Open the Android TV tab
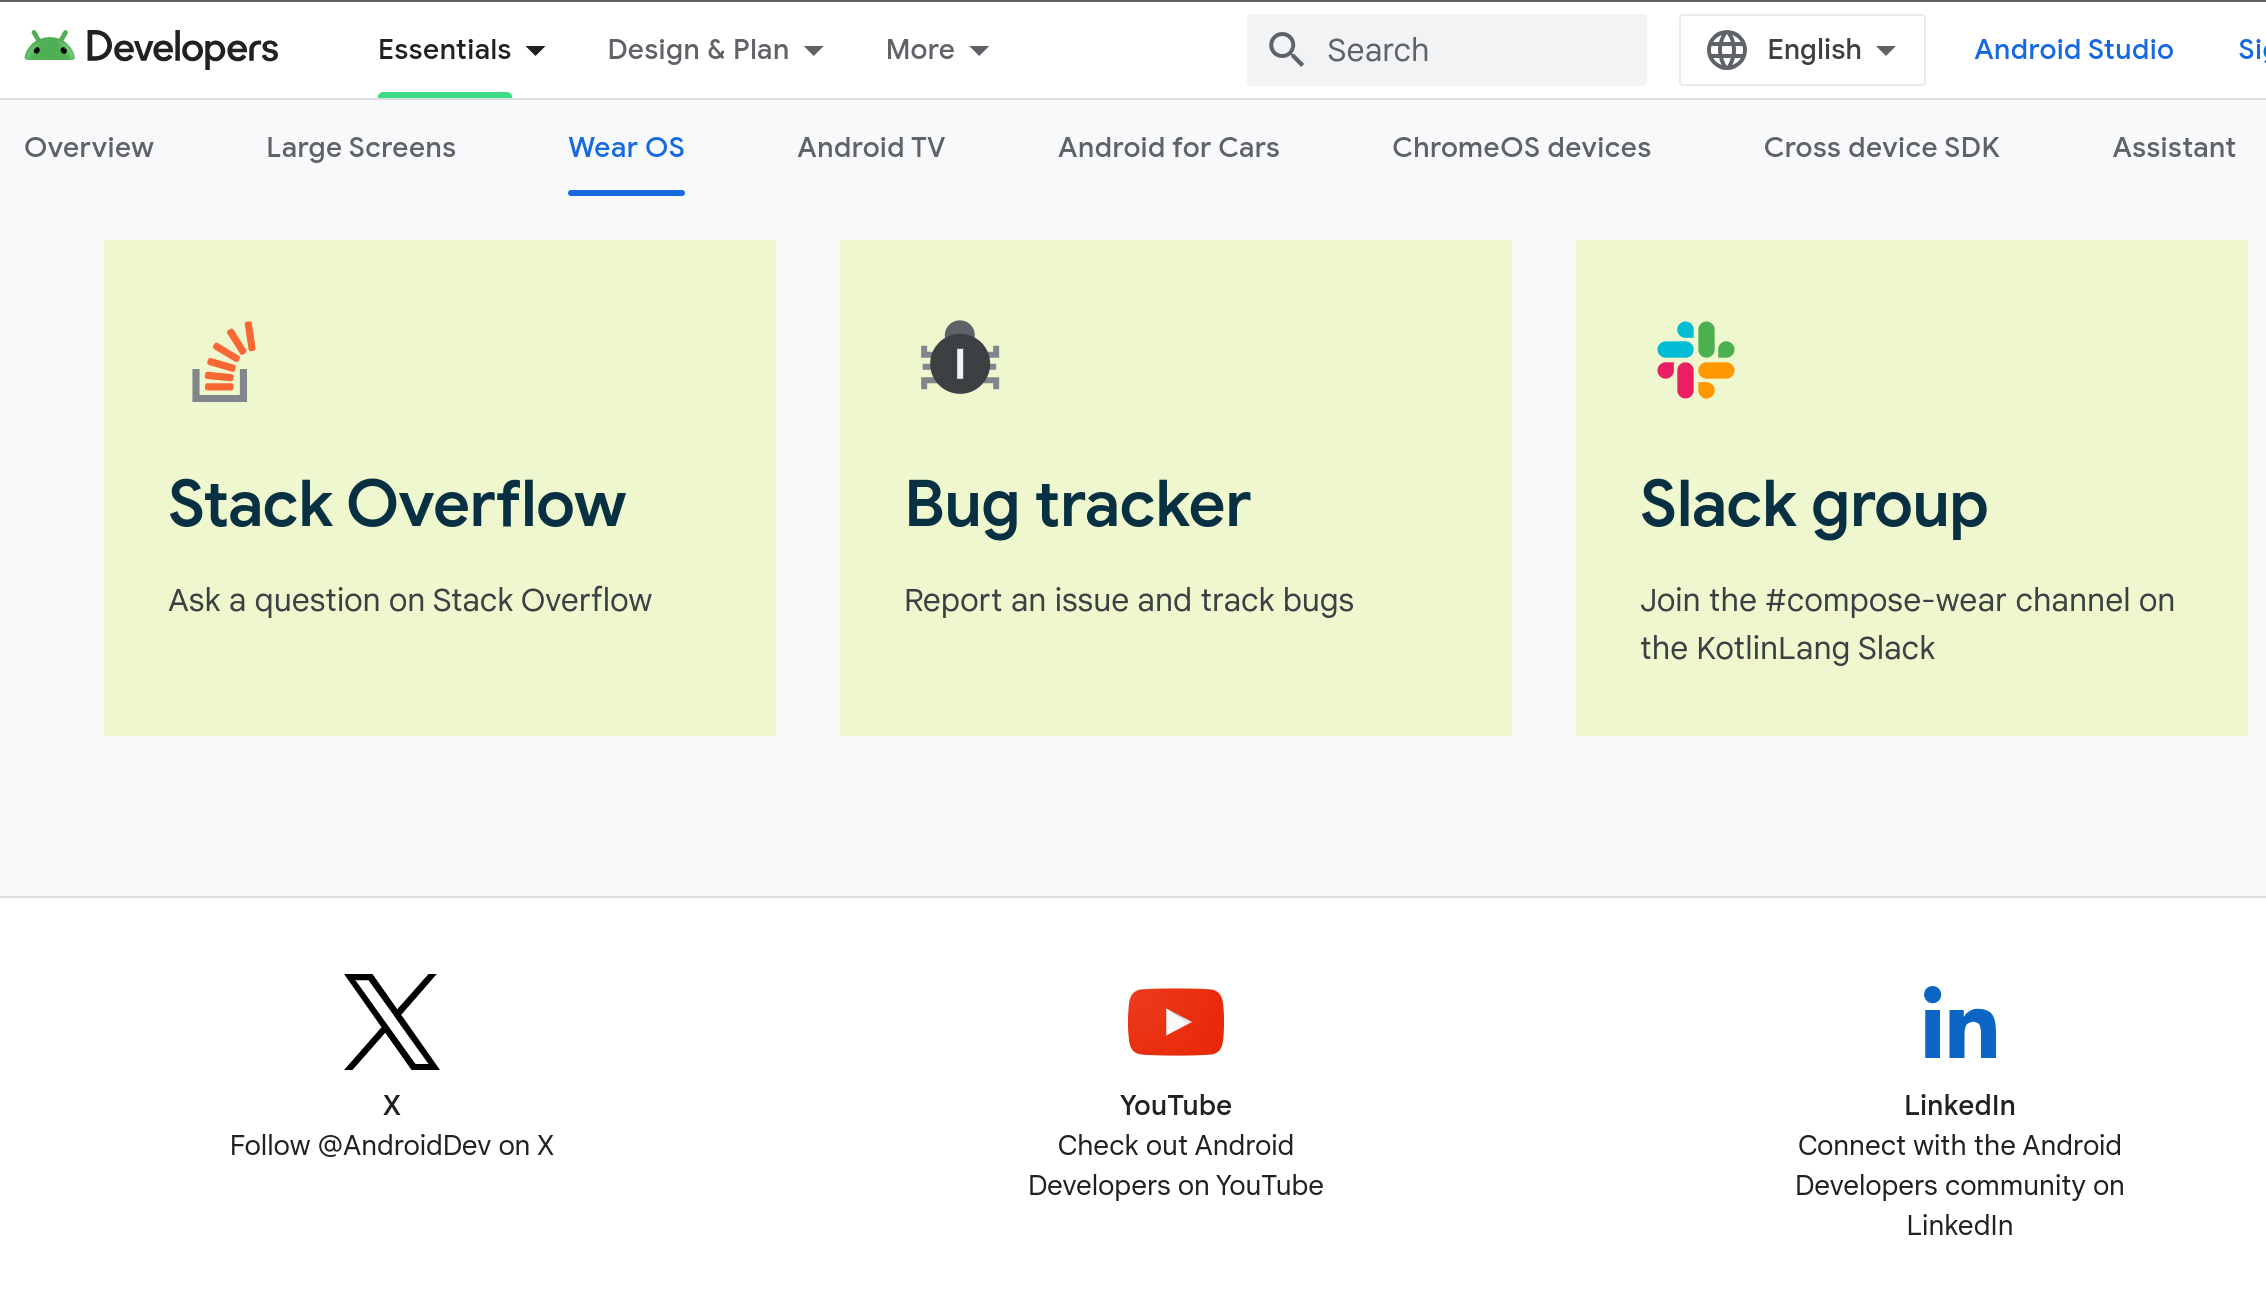The width and height of the screenshot is (2266, 1300). pos(871,147)
